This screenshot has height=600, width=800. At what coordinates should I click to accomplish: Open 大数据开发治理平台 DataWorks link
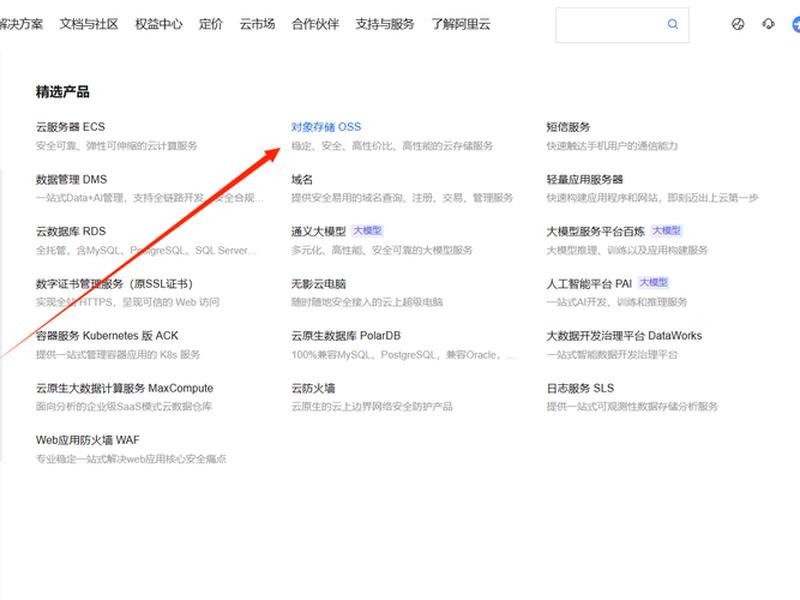pos(624,336)
